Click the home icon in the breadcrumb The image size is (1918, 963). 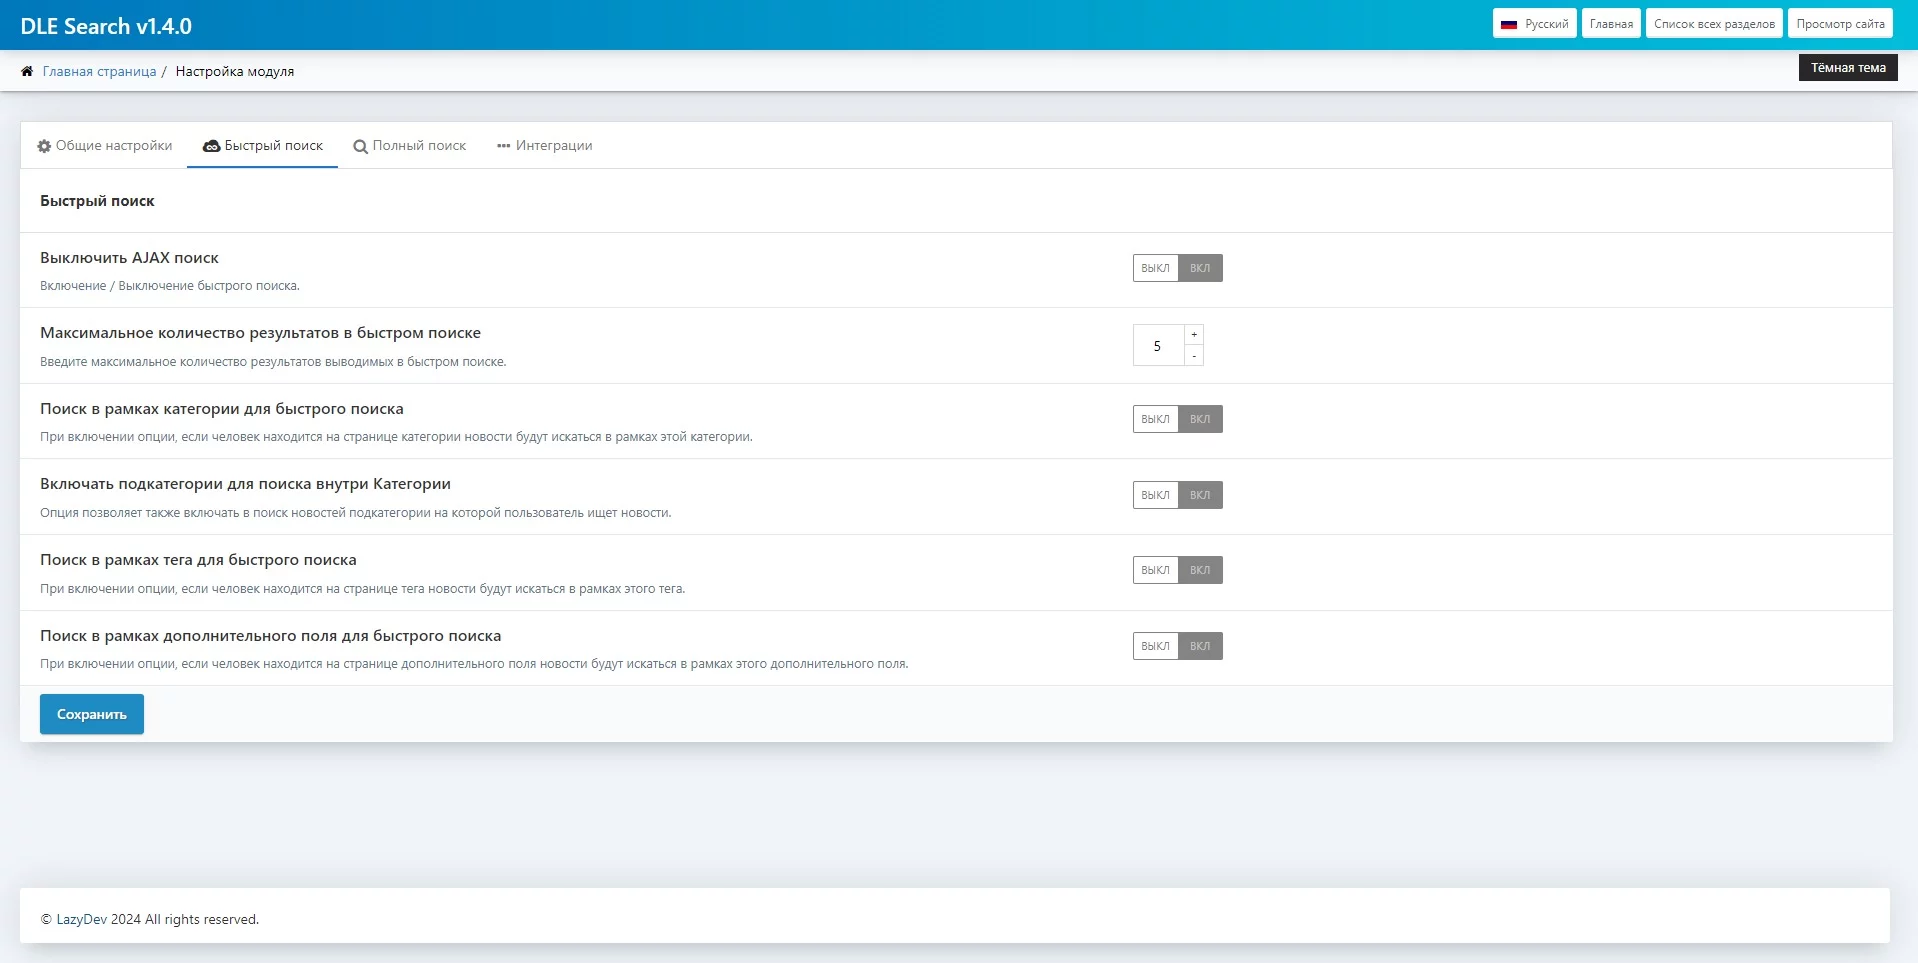pos(27,71)
